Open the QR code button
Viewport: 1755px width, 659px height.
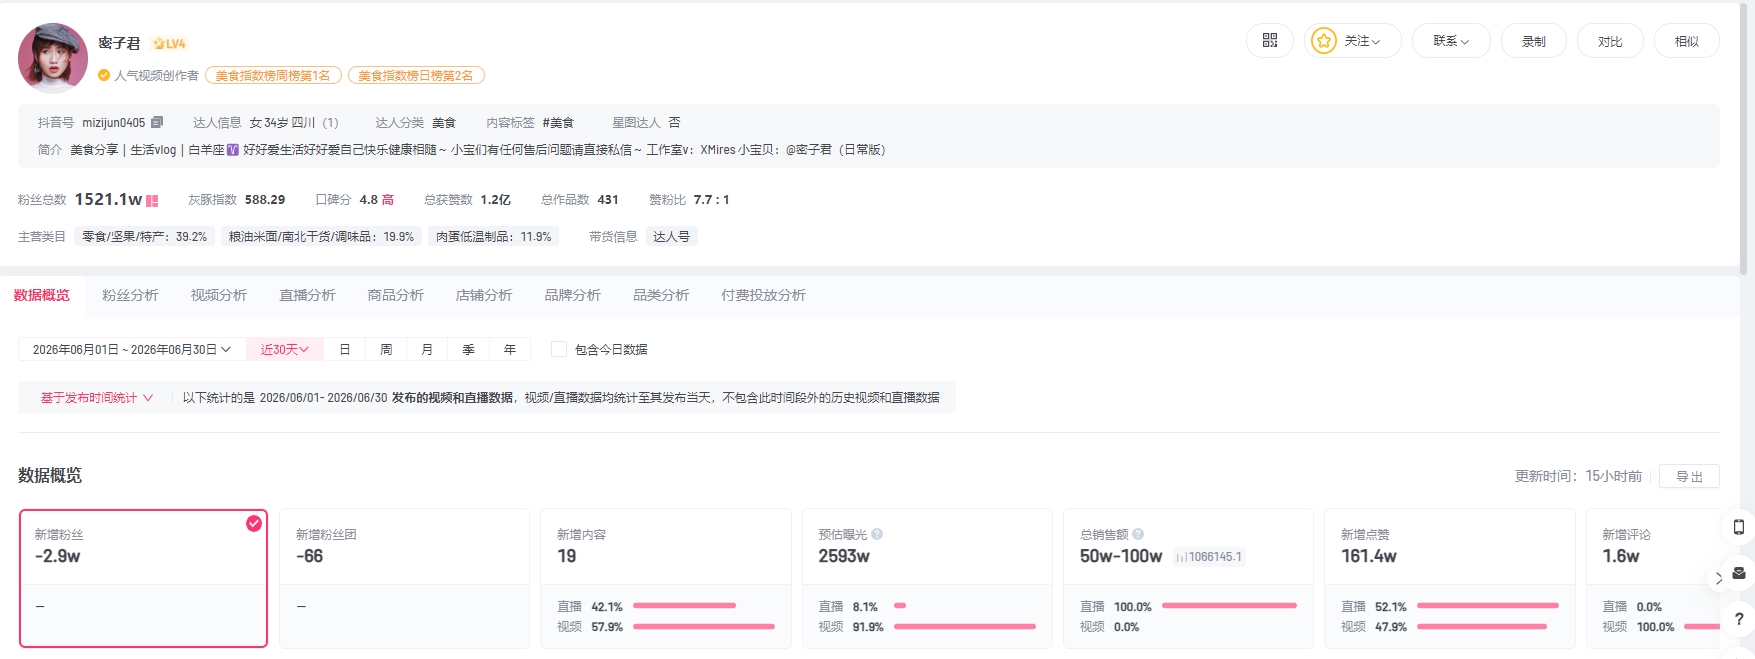pyautogui.click(x=1270, y=41)
